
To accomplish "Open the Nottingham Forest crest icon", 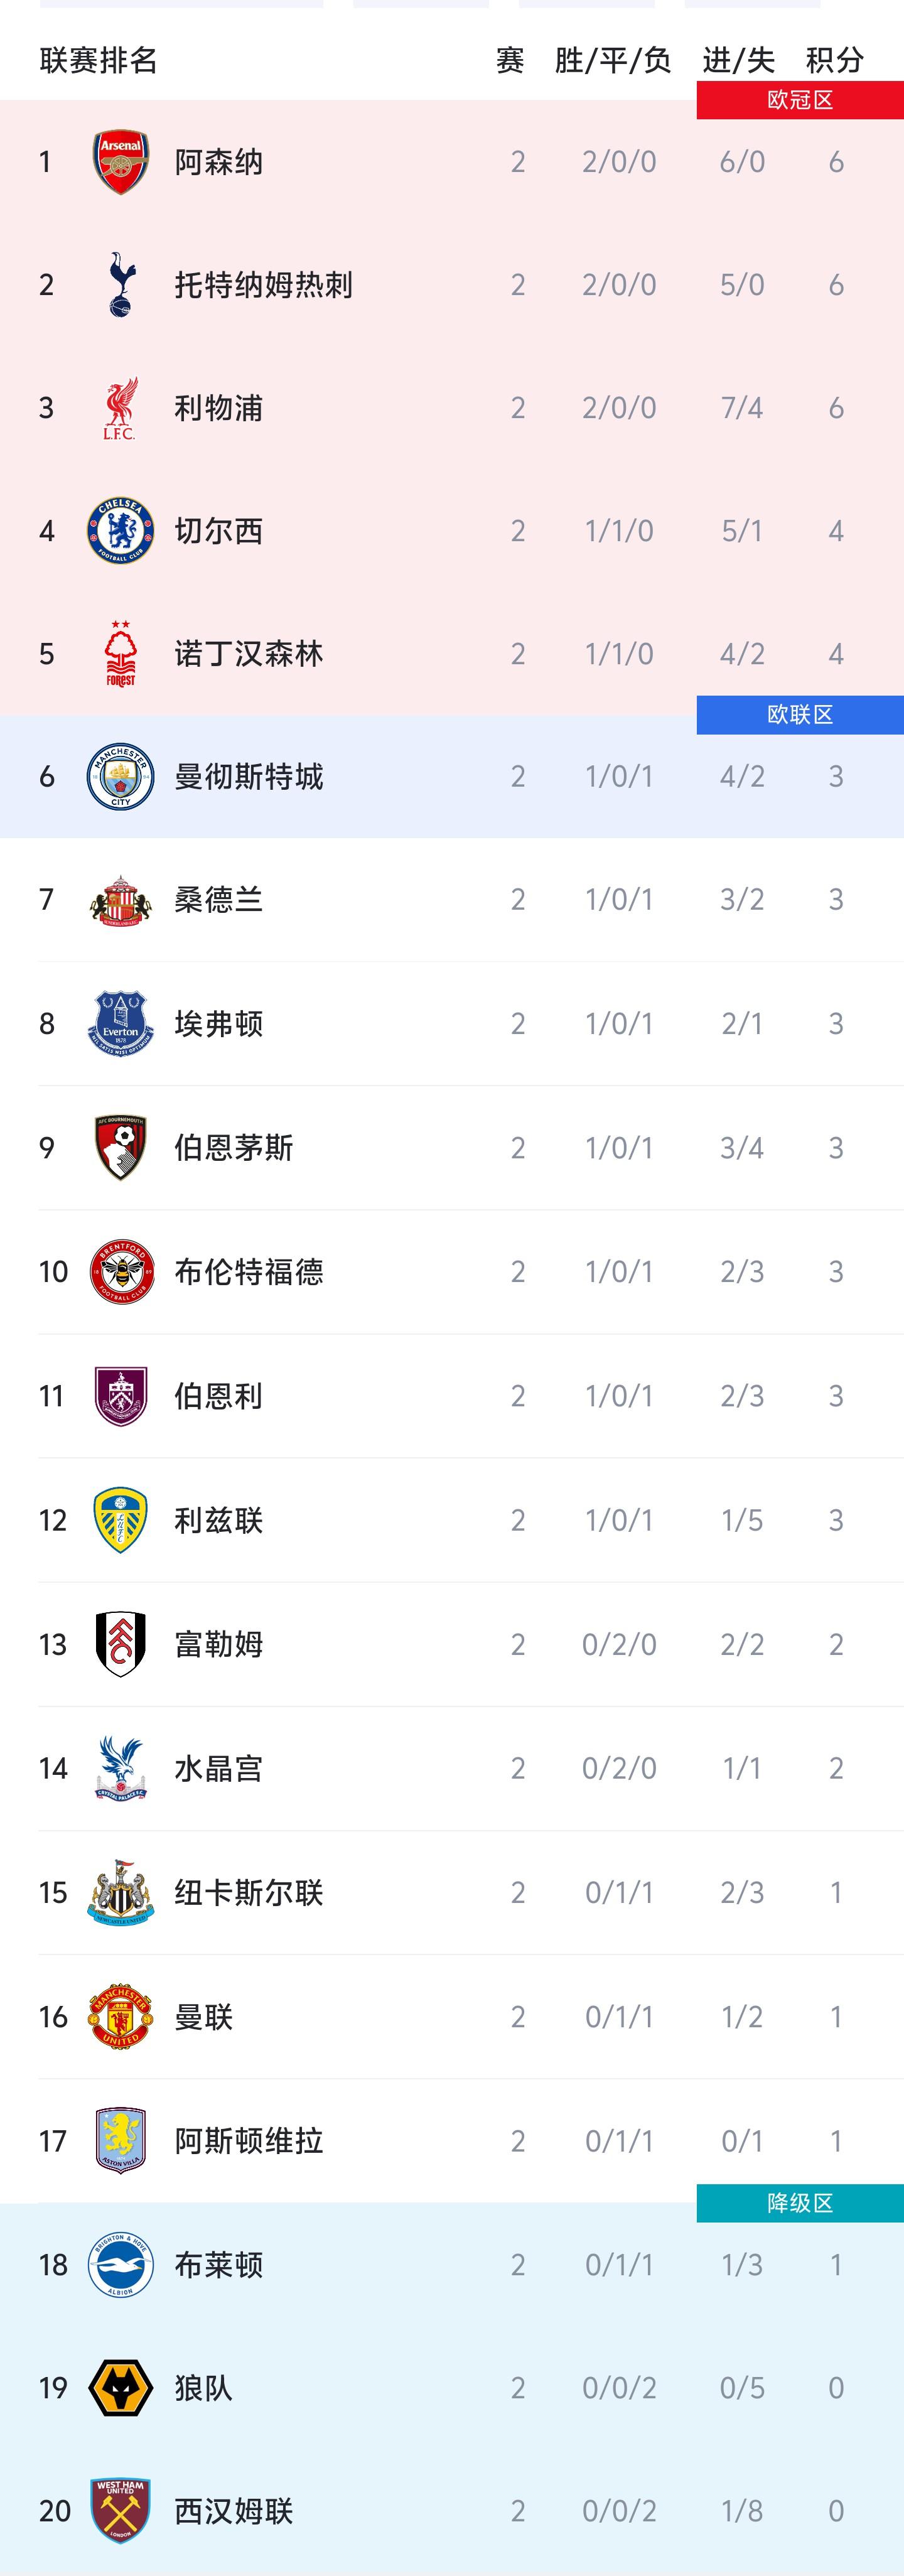I will 121,654.
